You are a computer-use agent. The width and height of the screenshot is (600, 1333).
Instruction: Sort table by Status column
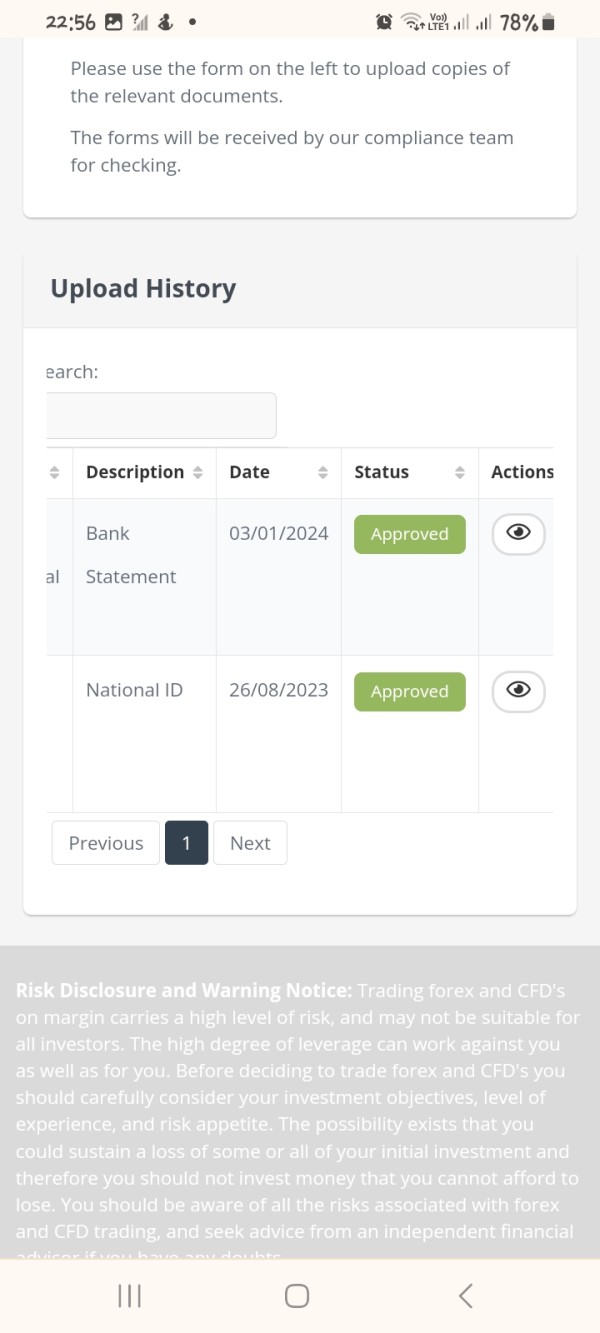point(409,472)
